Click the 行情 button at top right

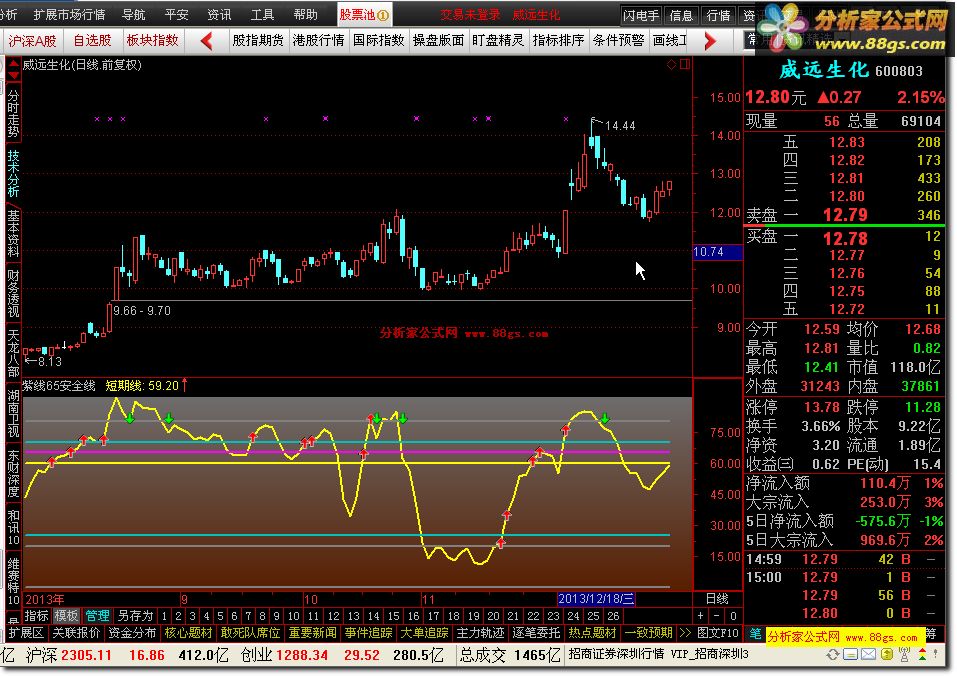tap(718, 15)
